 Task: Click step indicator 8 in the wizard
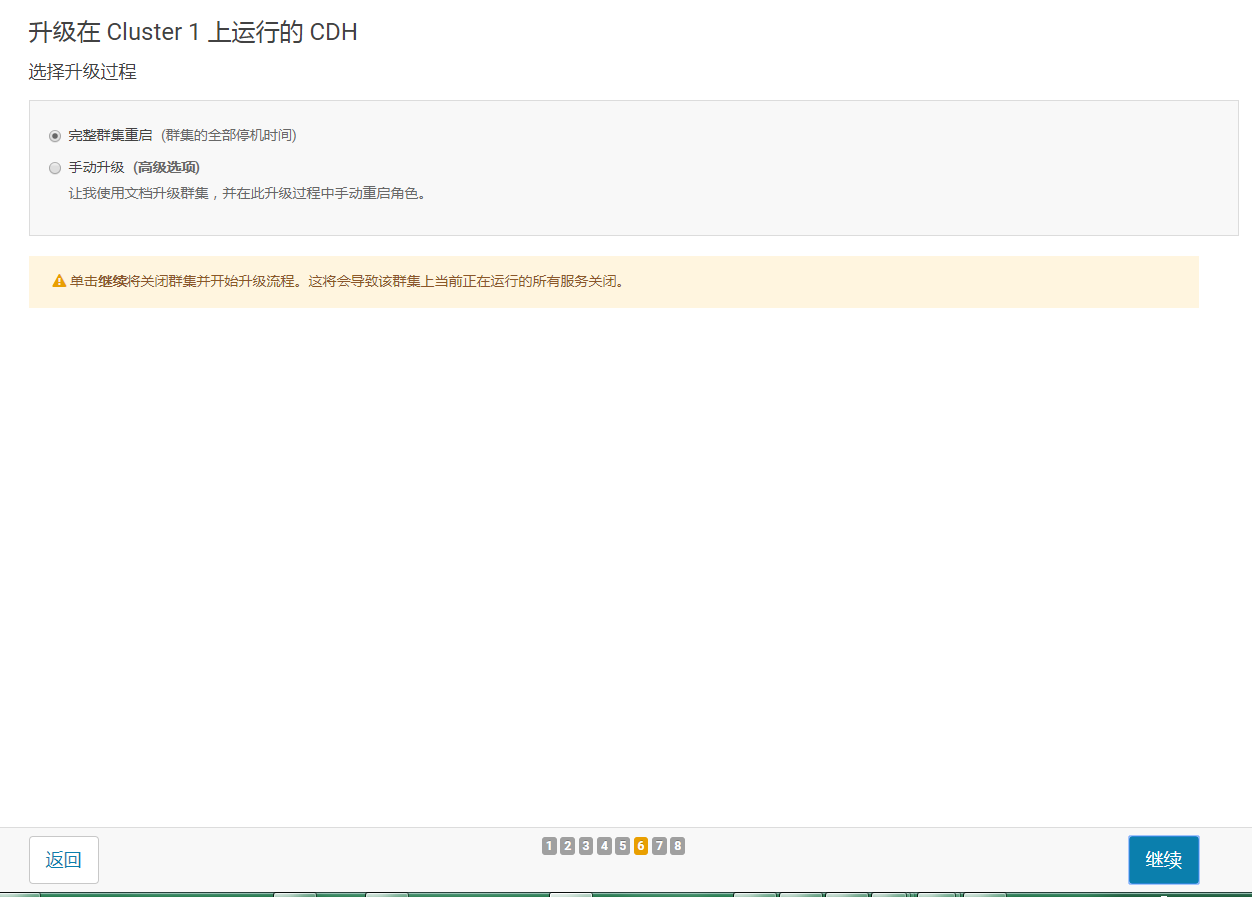[x=678, y=845]
